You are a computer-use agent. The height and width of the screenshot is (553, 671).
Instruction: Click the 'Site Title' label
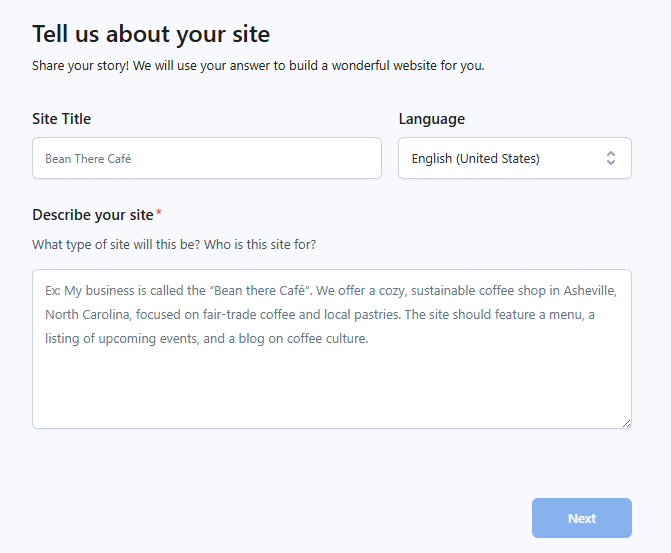62,119
